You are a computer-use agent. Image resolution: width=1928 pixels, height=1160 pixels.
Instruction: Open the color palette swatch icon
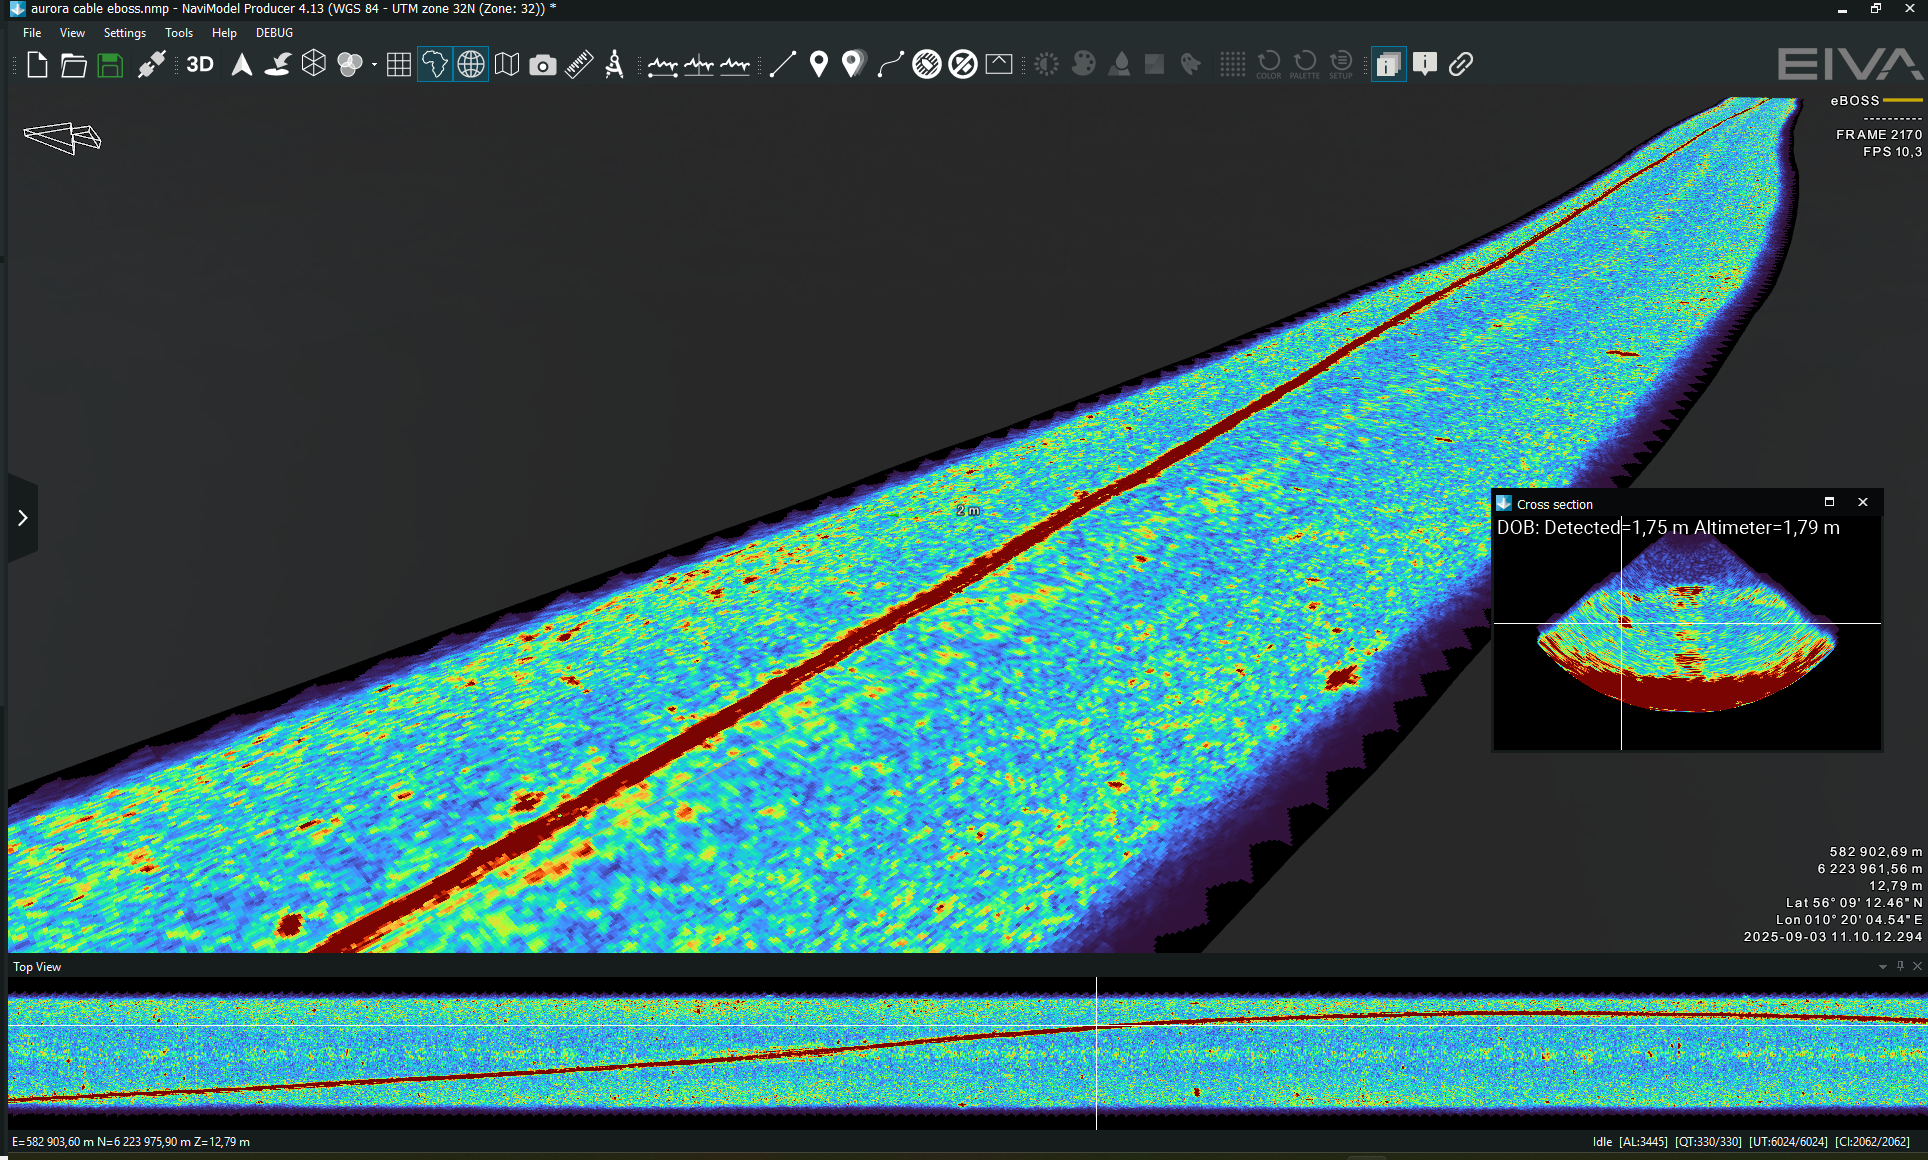[1084, 63]
